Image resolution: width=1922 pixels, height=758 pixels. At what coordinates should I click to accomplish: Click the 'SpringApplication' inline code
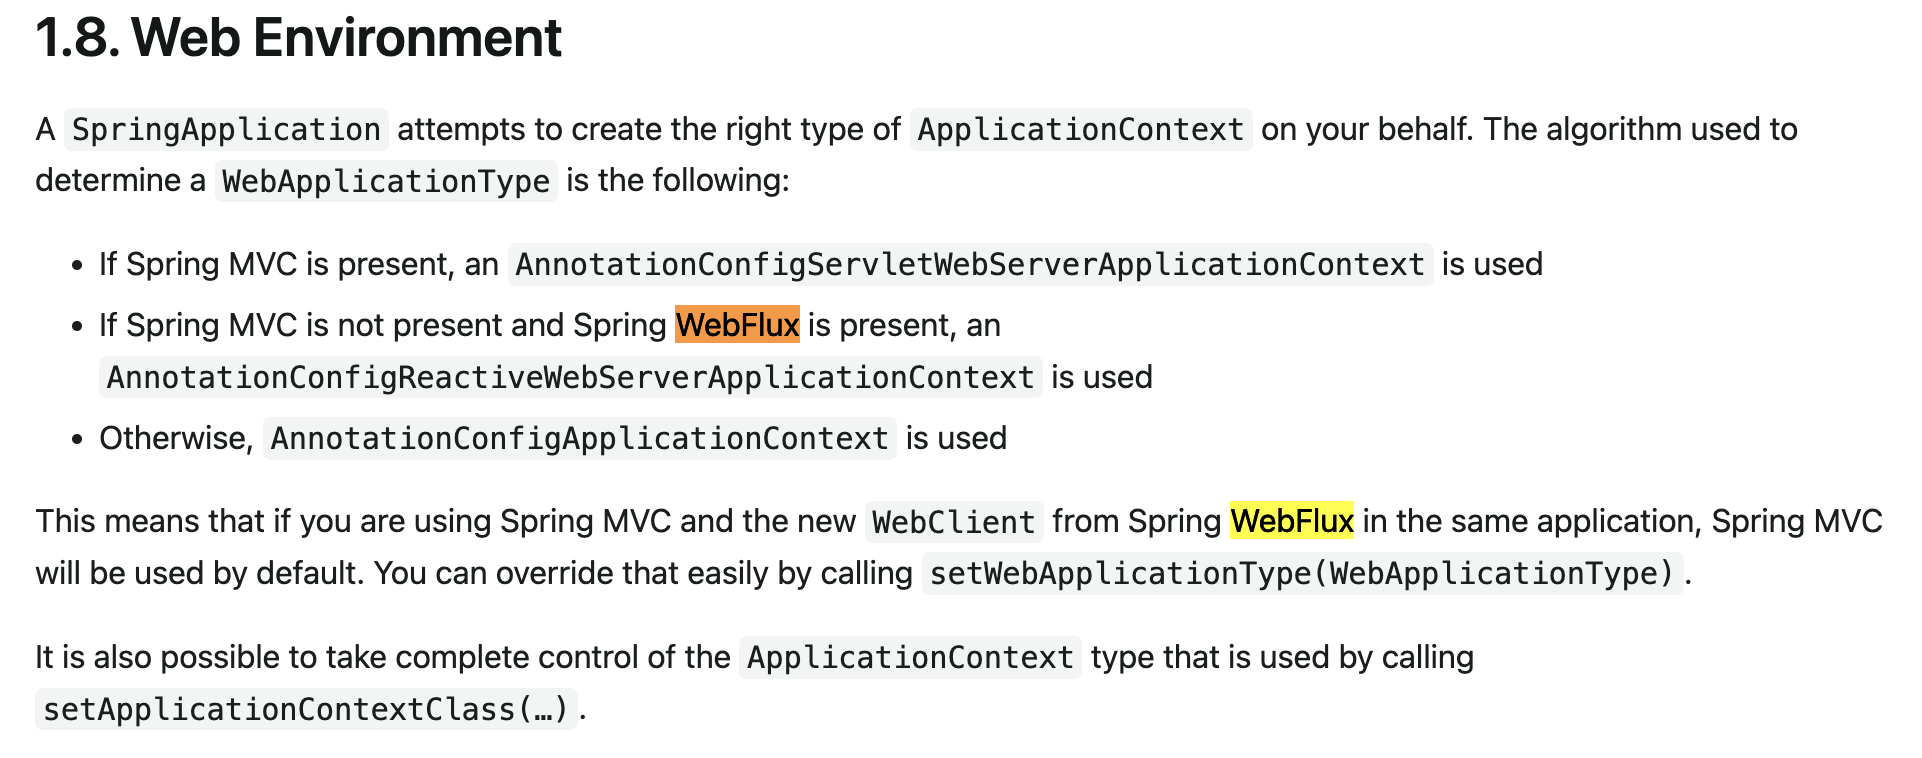click(226, 130)
